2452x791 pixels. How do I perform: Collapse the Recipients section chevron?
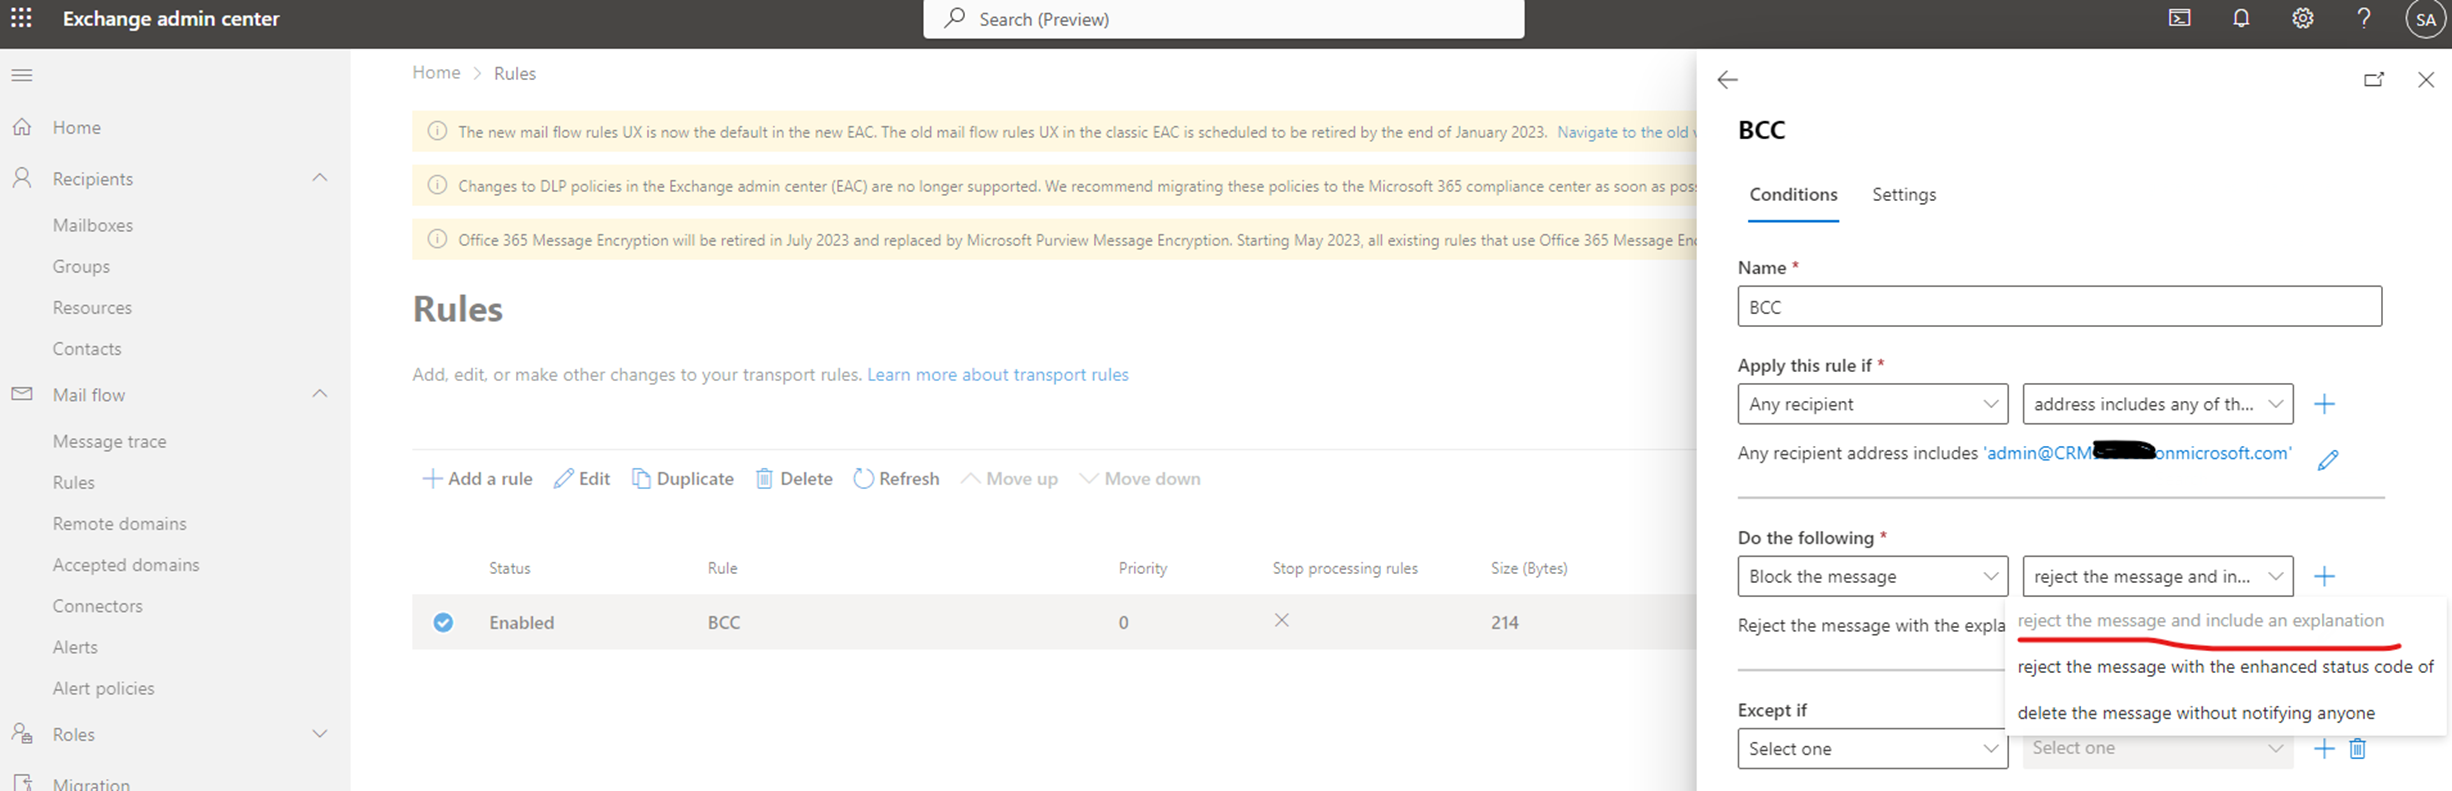[x=320, y=178]
